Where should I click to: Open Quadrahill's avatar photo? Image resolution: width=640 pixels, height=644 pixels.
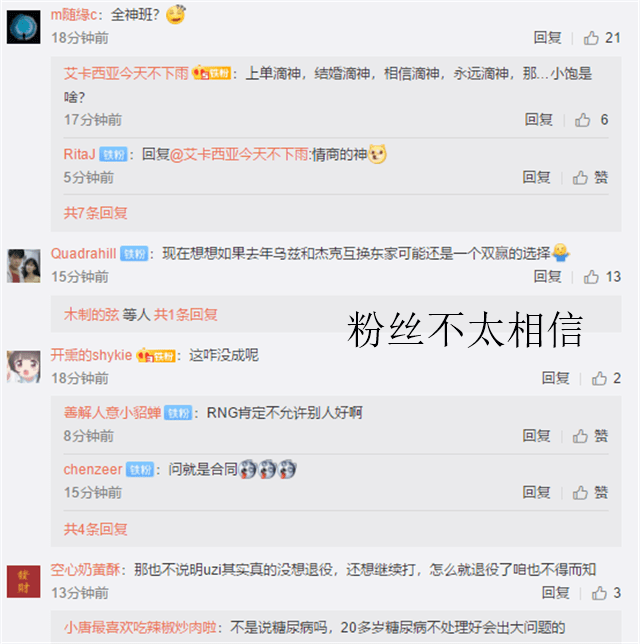click(23, 266)
